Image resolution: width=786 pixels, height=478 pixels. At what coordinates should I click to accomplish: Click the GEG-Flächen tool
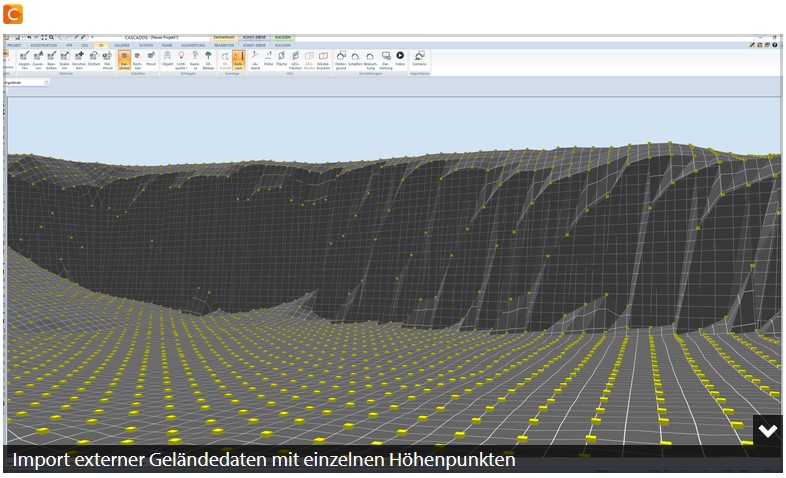296,60
